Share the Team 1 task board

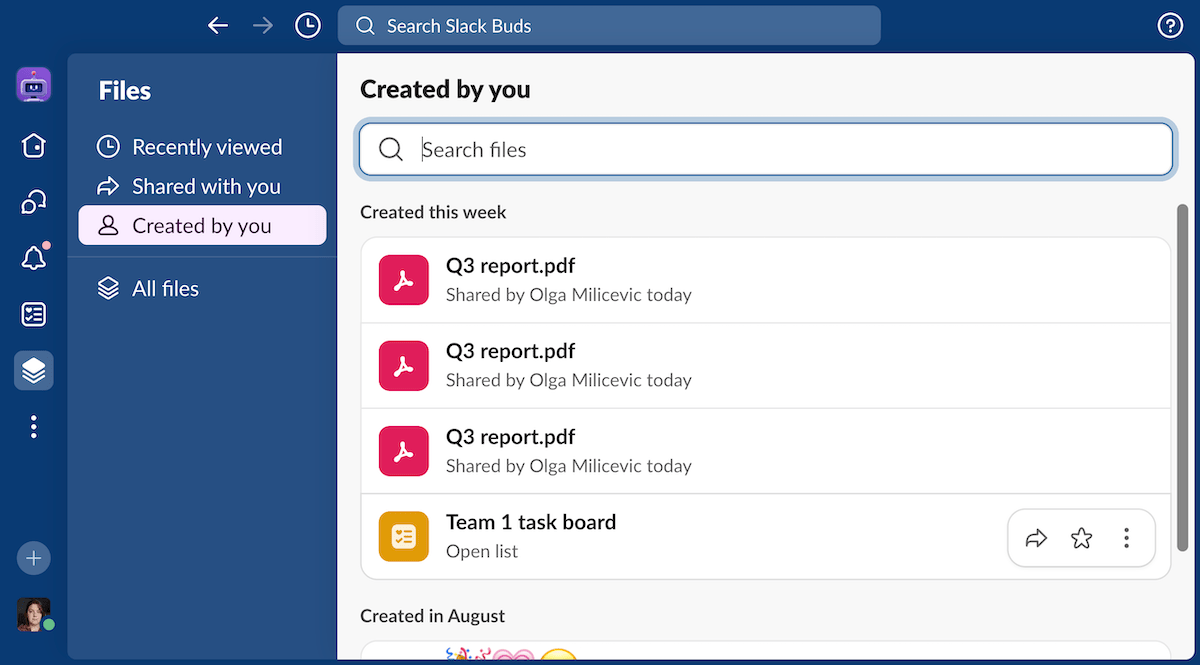click(x=1037, y=539)
